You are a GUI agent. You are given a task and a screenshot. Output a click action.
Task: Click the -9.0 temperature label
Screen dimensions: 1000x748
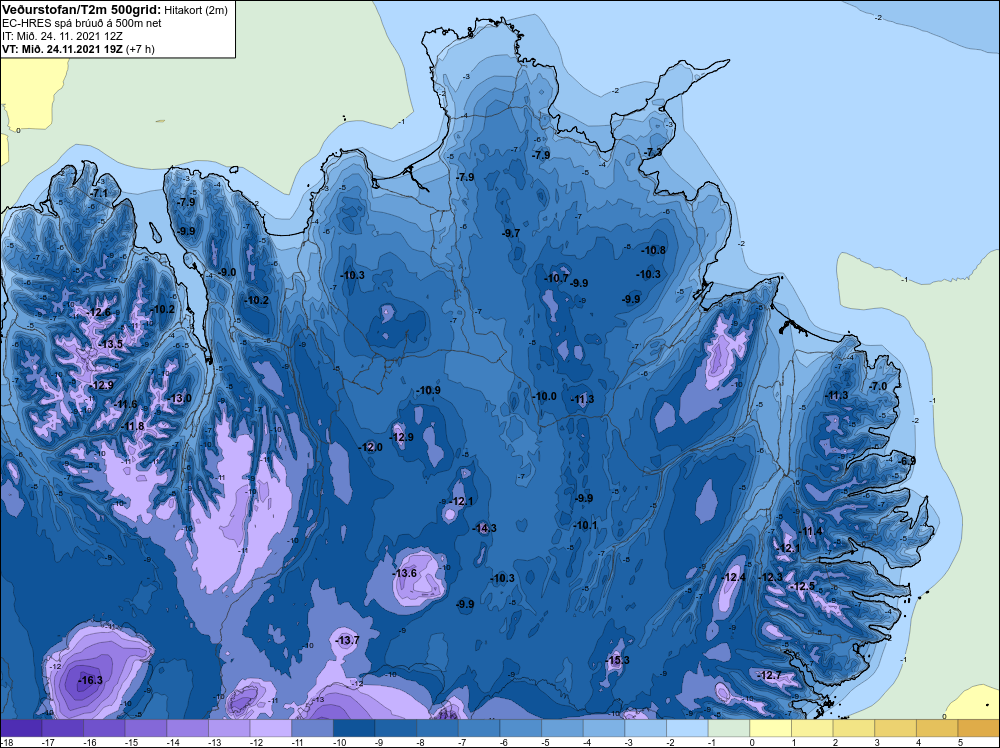point(226,272)
